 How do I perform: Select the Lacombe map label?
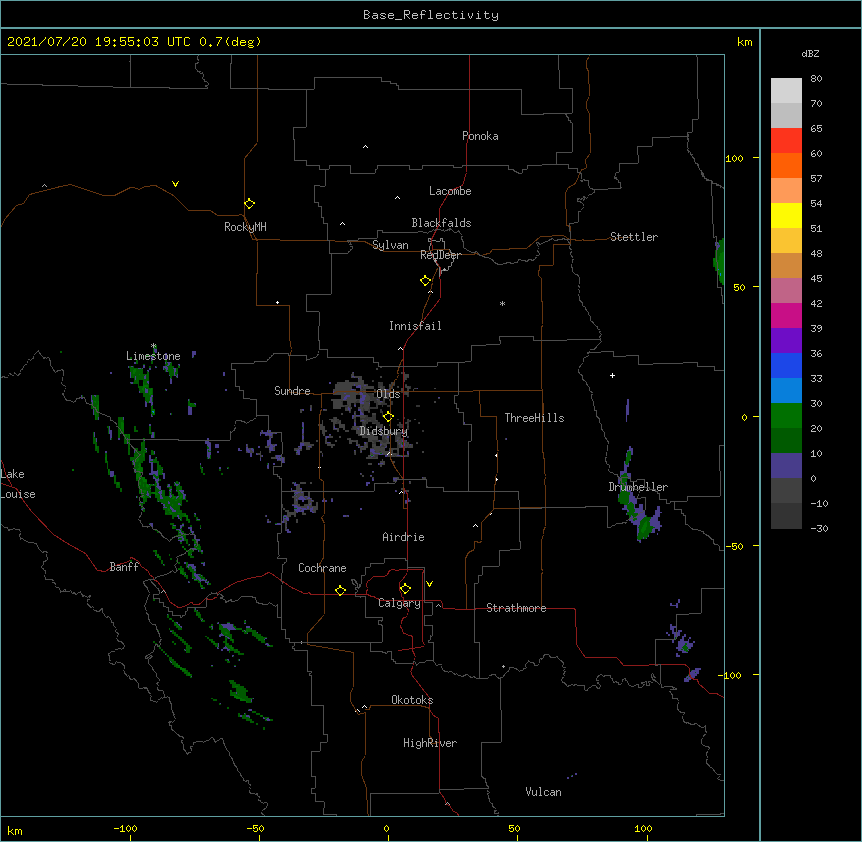pos(450,191)
